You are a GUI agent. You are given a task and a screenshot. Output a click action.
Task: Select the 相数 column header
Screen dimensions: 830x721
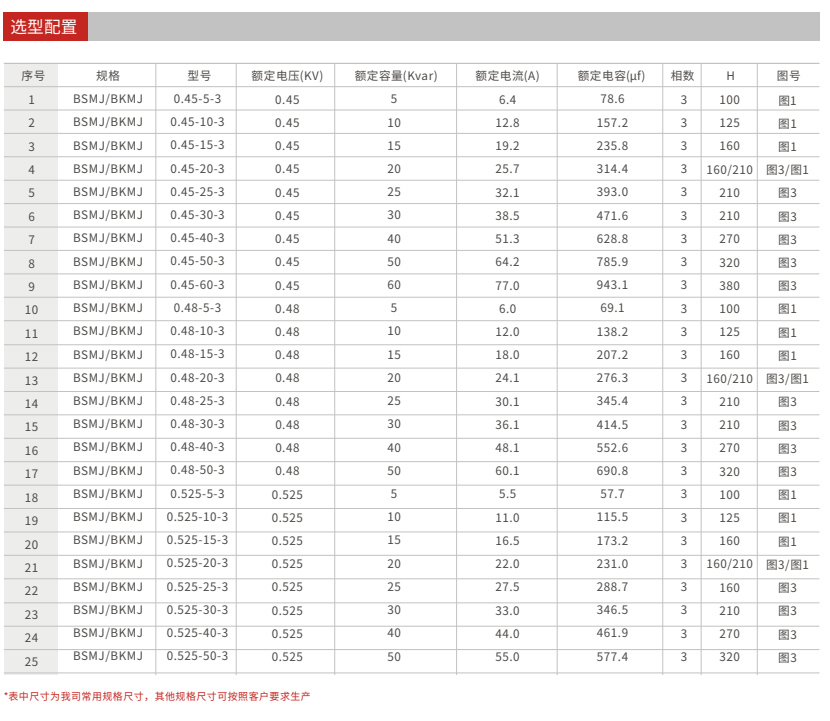[x=683, y=76]
